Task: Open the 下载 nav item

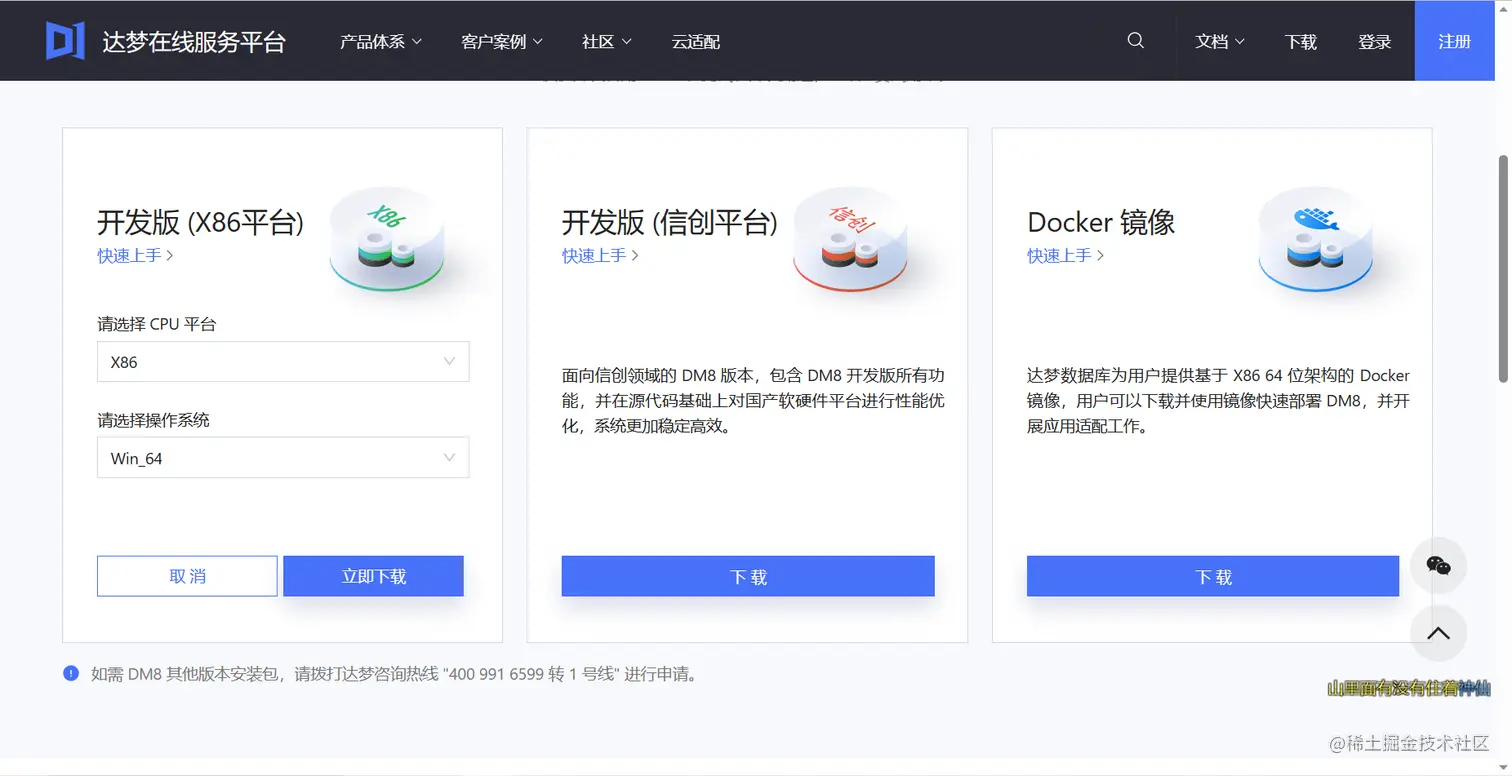Action: point(1301,42)
